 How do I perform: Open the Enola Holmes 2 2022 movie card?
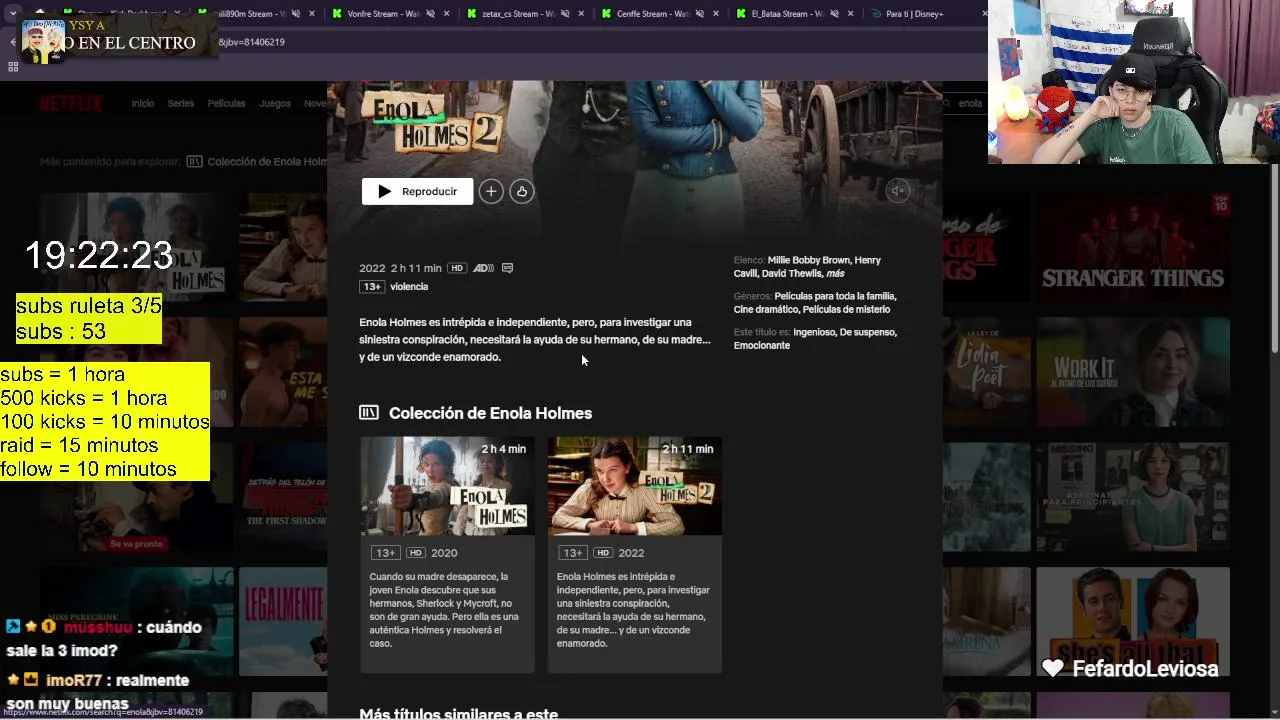click(x=634, y=554)
